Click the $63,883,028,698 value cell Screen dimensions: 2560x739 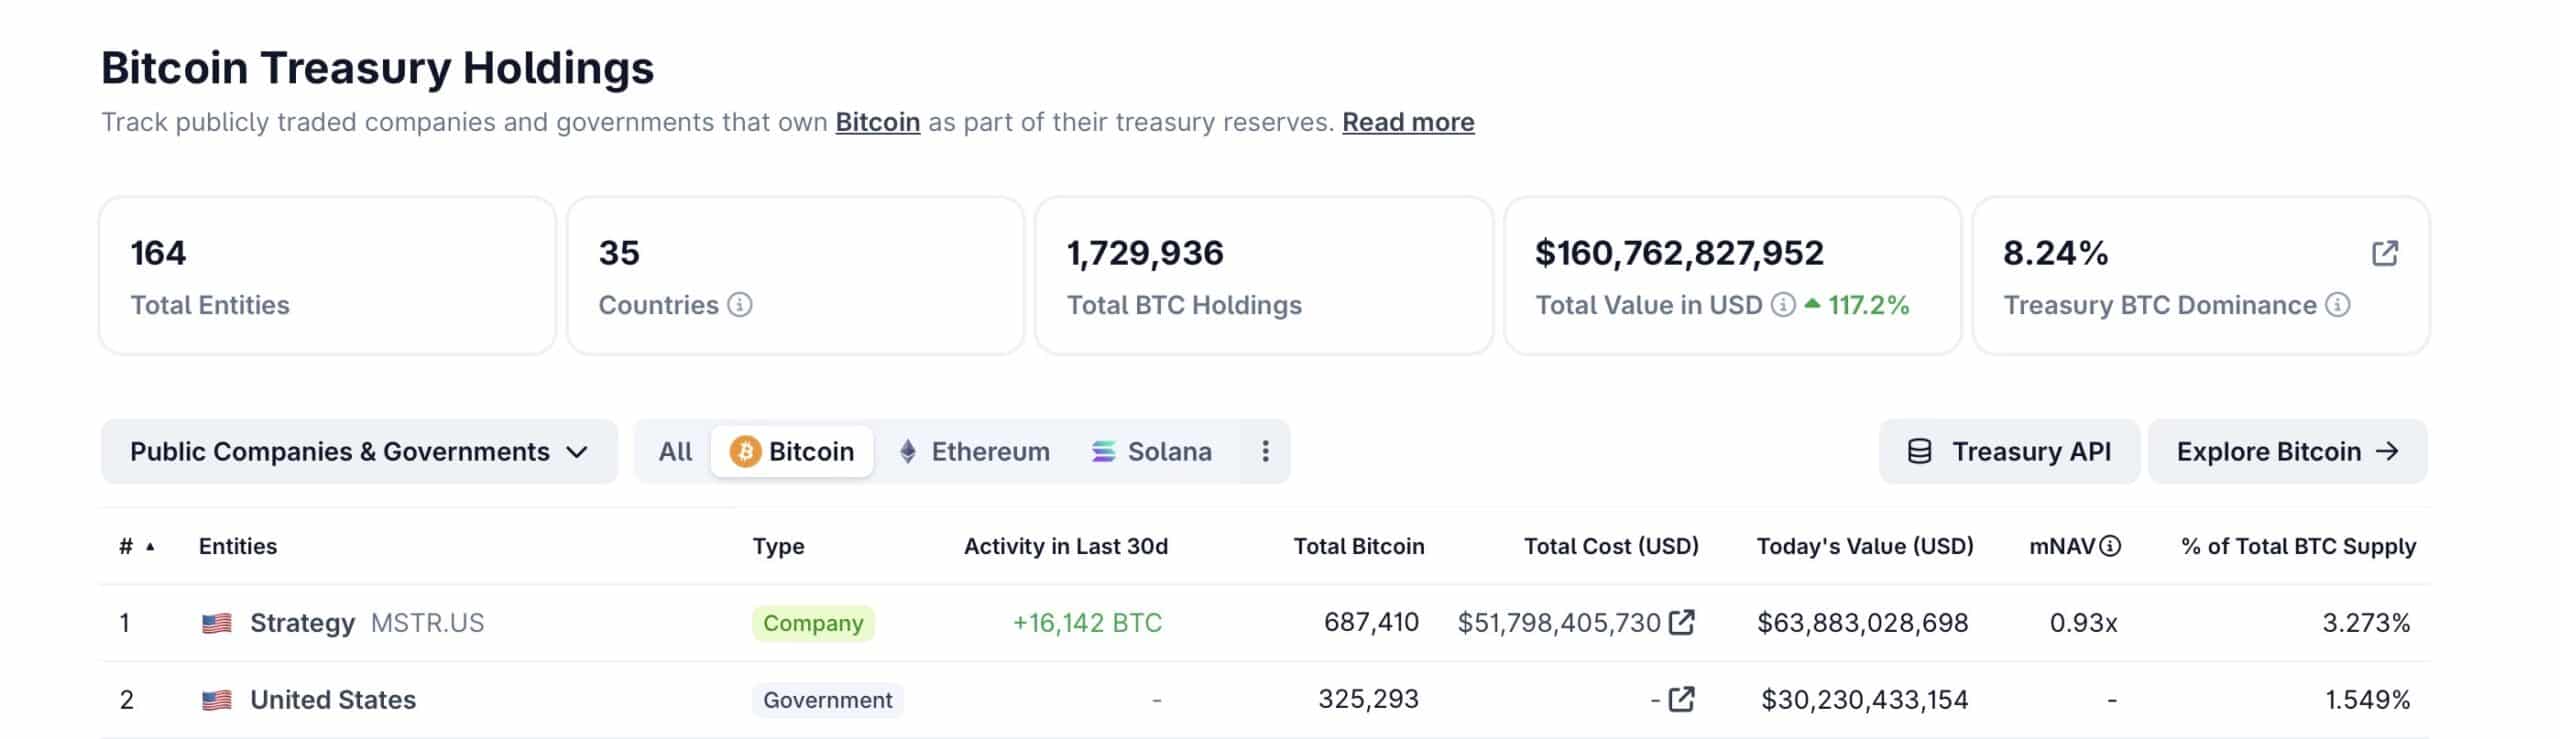1862,623
